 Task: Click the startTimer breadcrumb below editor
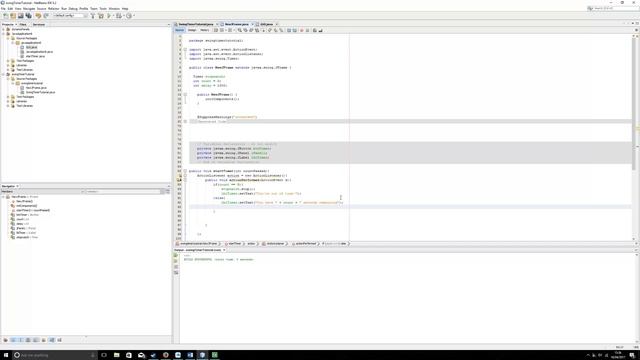pyautogui.click(x=234, y=244)
